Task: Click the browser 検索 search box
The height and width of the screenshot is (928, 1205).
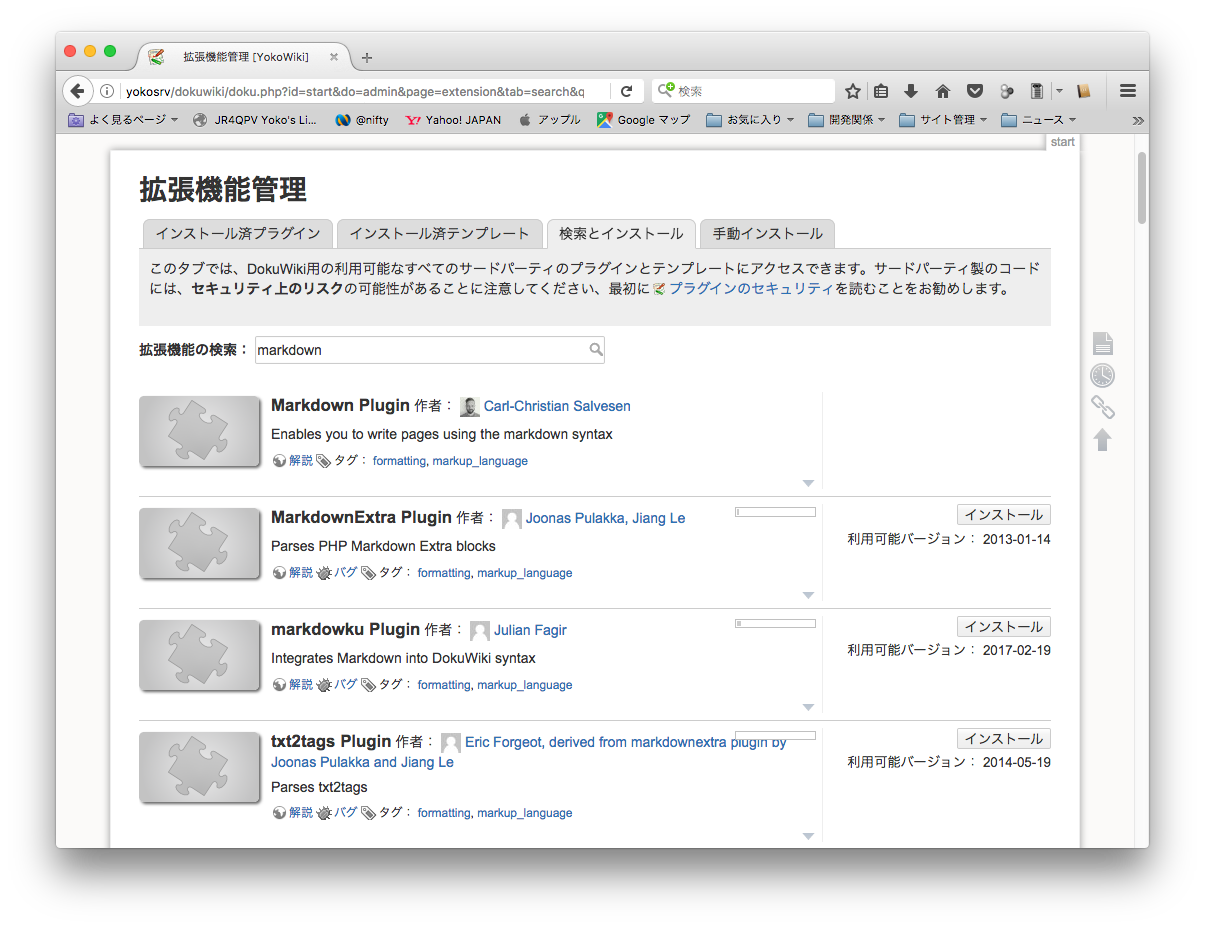Action: point(743,91)
